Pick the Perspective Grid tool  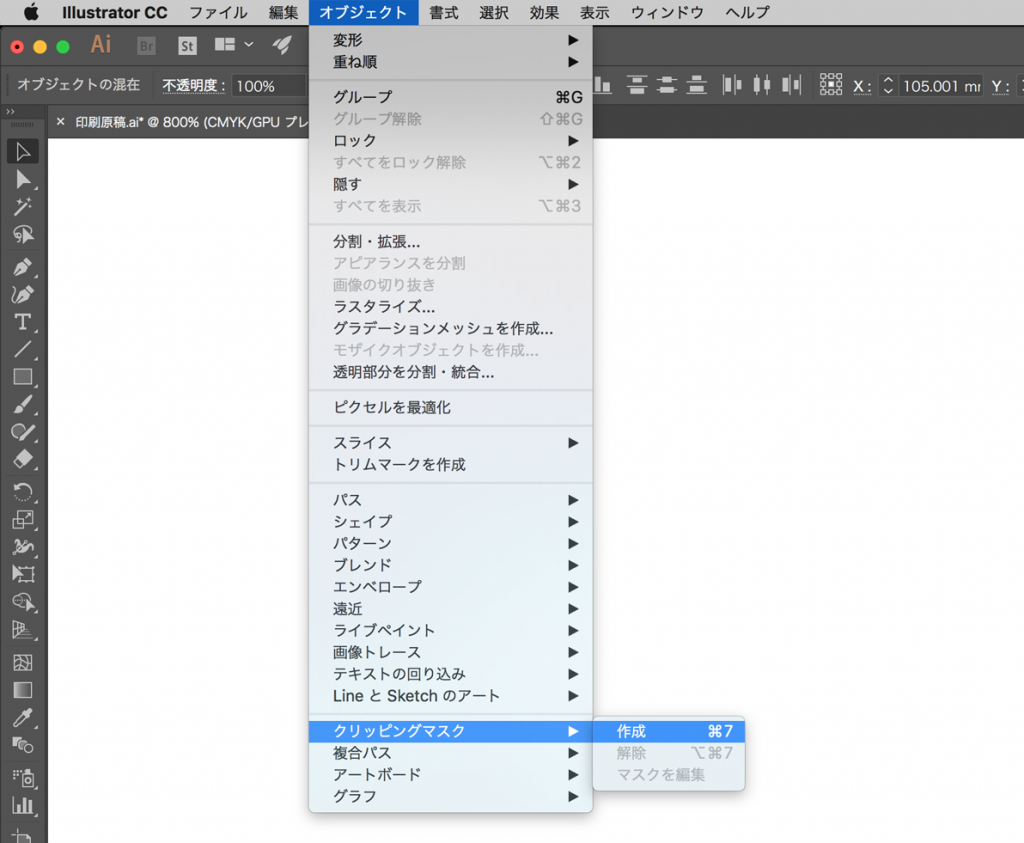pos(23,629)
